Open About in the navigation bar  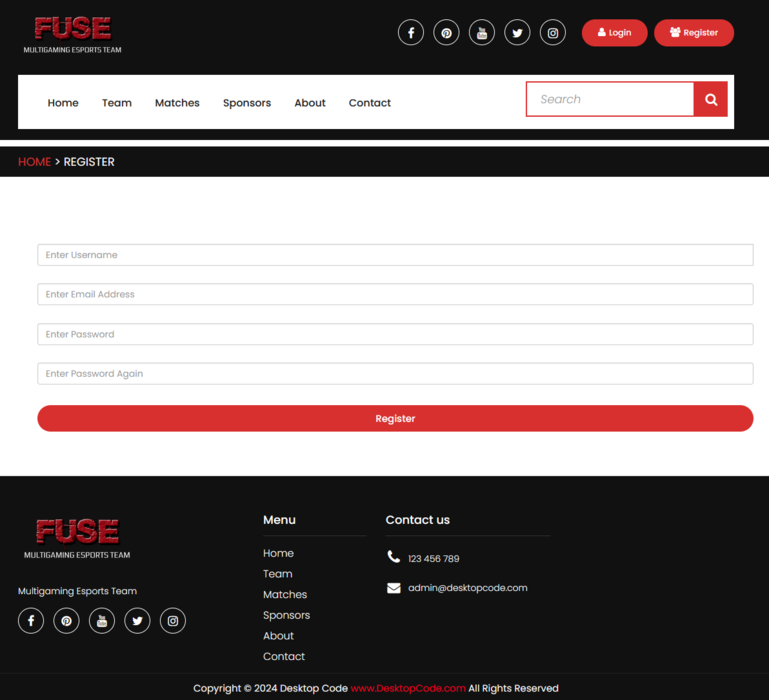[309, 103]
